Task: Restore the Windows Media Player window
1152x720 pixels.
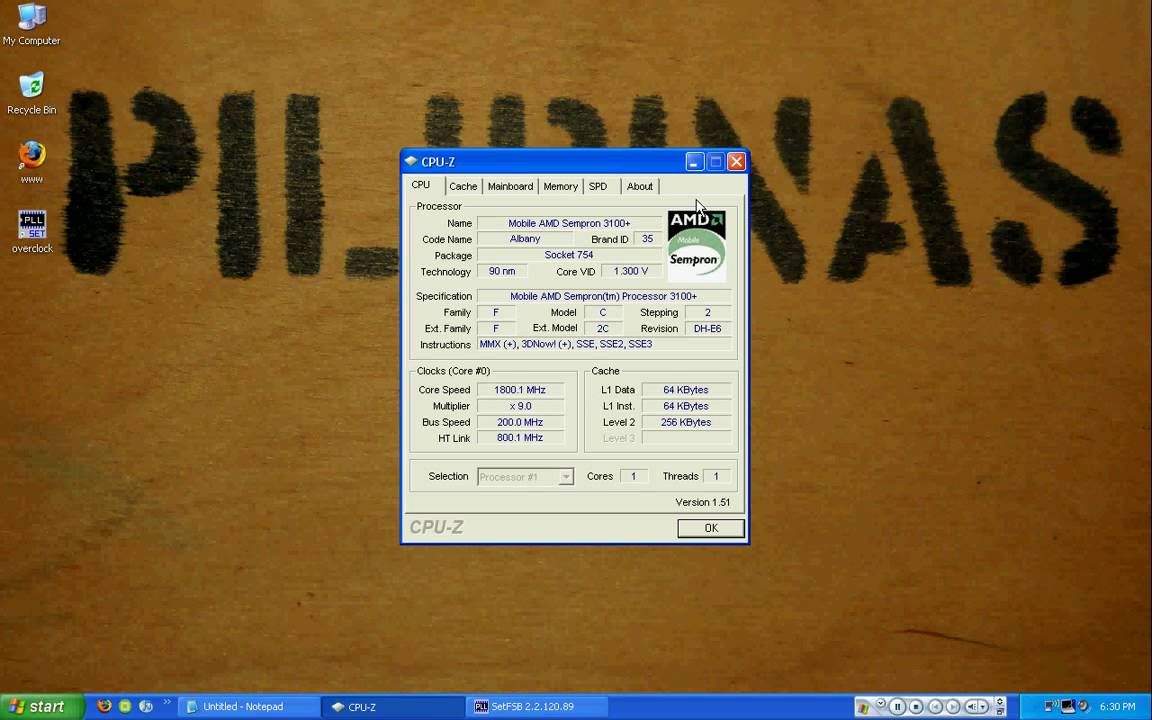Action: tap(999, 713)
